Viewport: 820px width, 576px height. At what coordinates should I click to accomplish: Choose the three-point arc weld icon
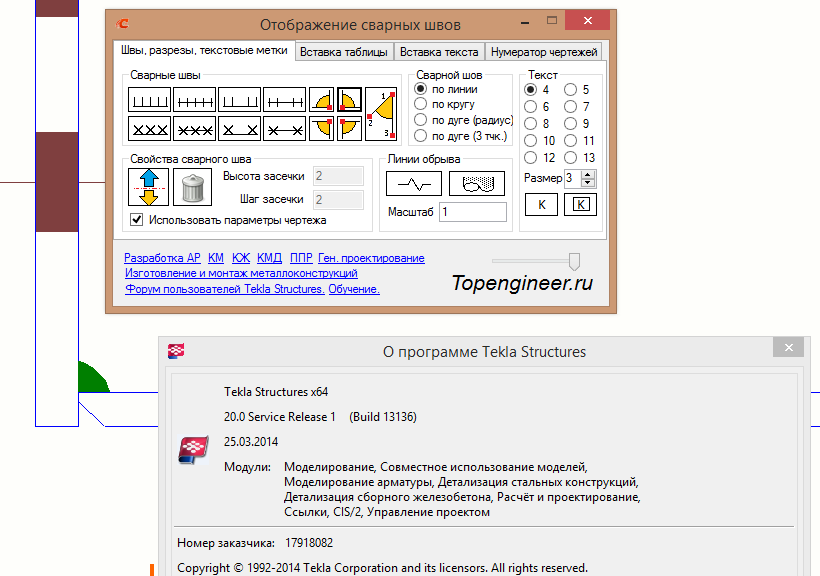click(x=381, y=114)
